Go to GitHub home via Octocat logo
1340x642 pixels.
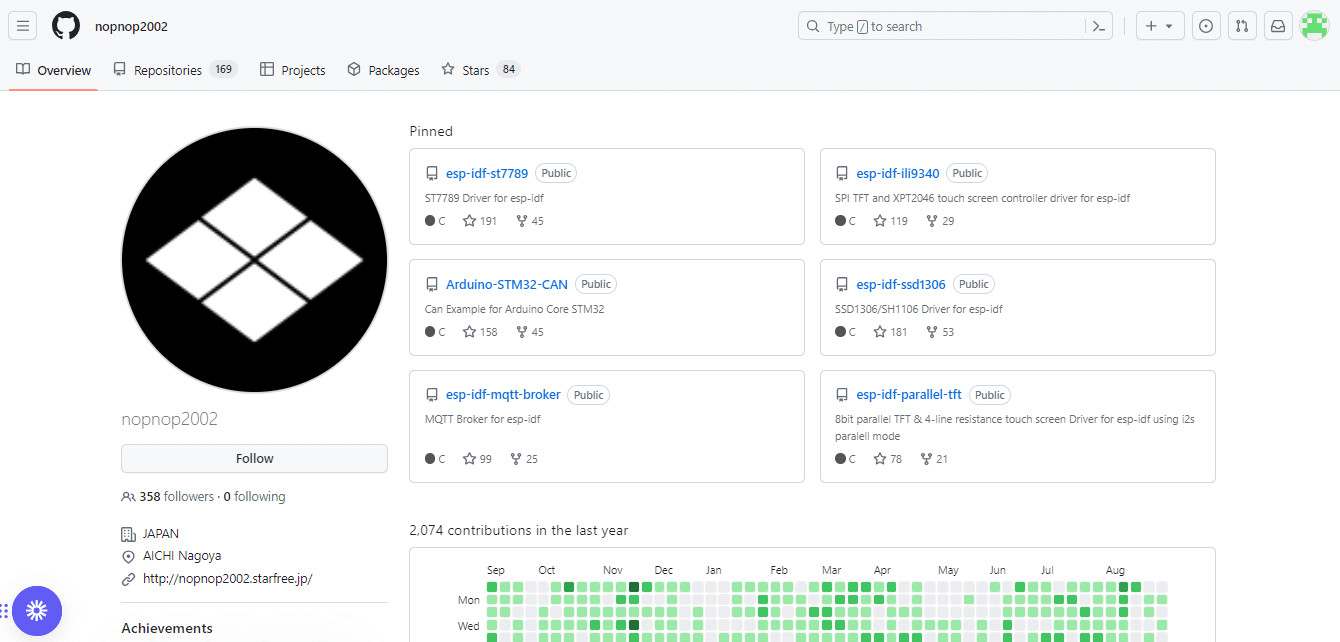pos(66,26)
